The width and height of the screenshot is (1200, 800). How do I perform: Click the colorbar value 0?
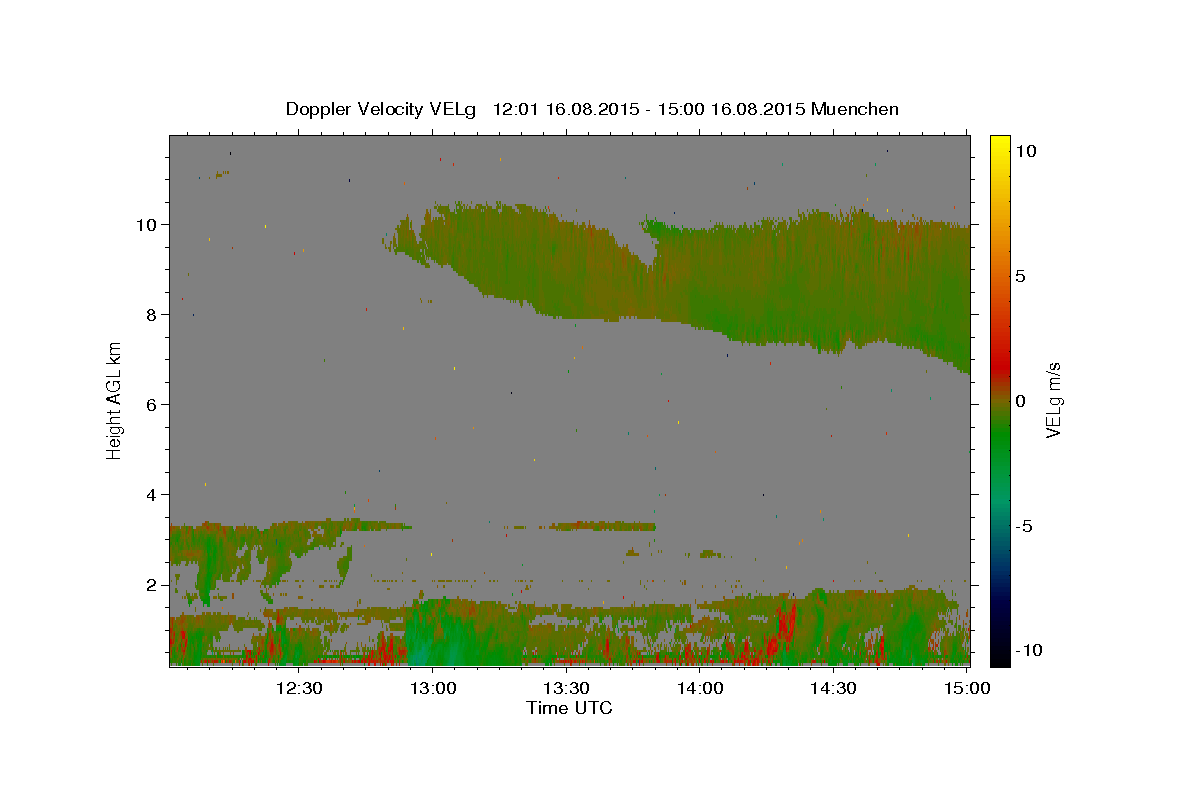1021,401
